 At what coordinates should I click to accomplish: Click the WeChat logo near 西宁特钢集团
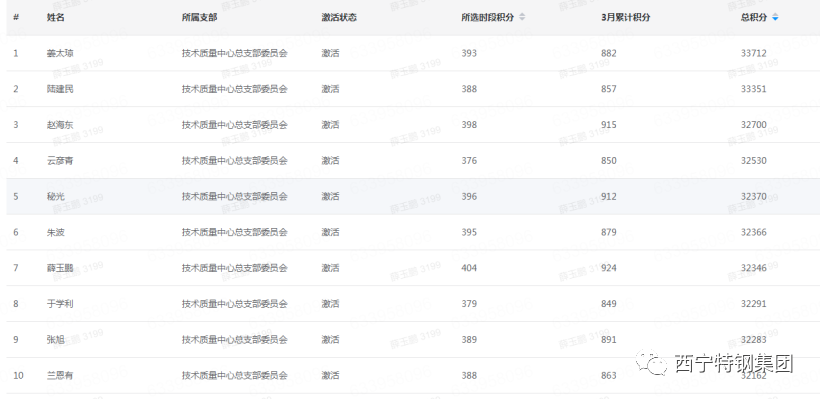coord(651,362)
